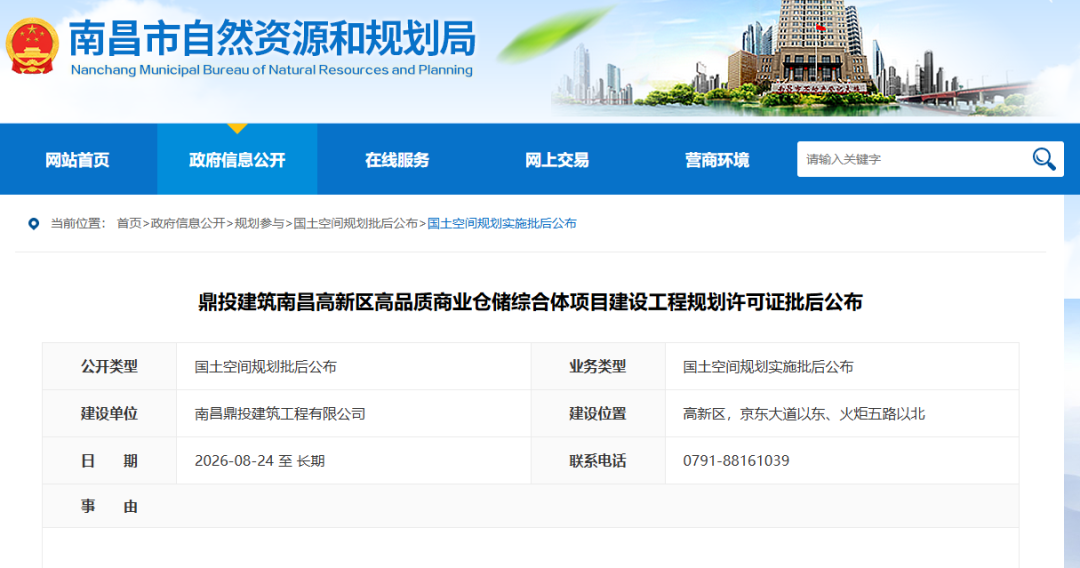Image resolution: width=1080 pixels, height=568 pixels.
Task: Open 网站首页 menu item
Action: (78, 160)
